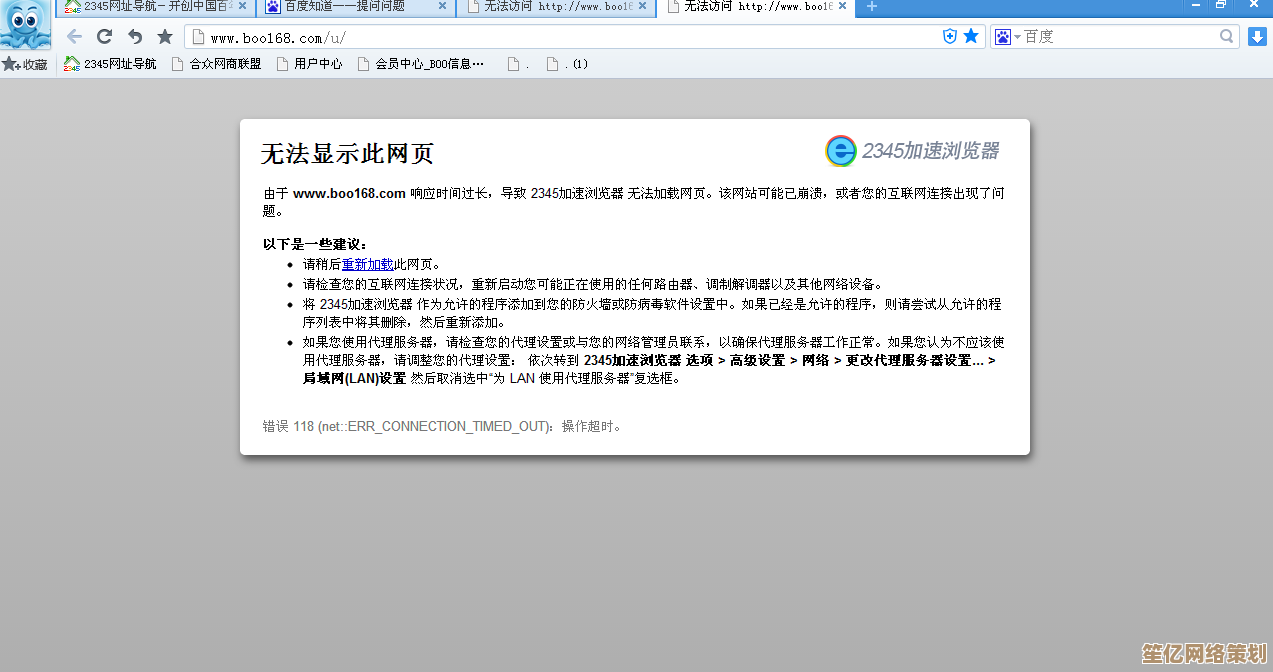Click the 收藏 add favorites star button
The image size is (1273, 672).
[x=26, y=64]
